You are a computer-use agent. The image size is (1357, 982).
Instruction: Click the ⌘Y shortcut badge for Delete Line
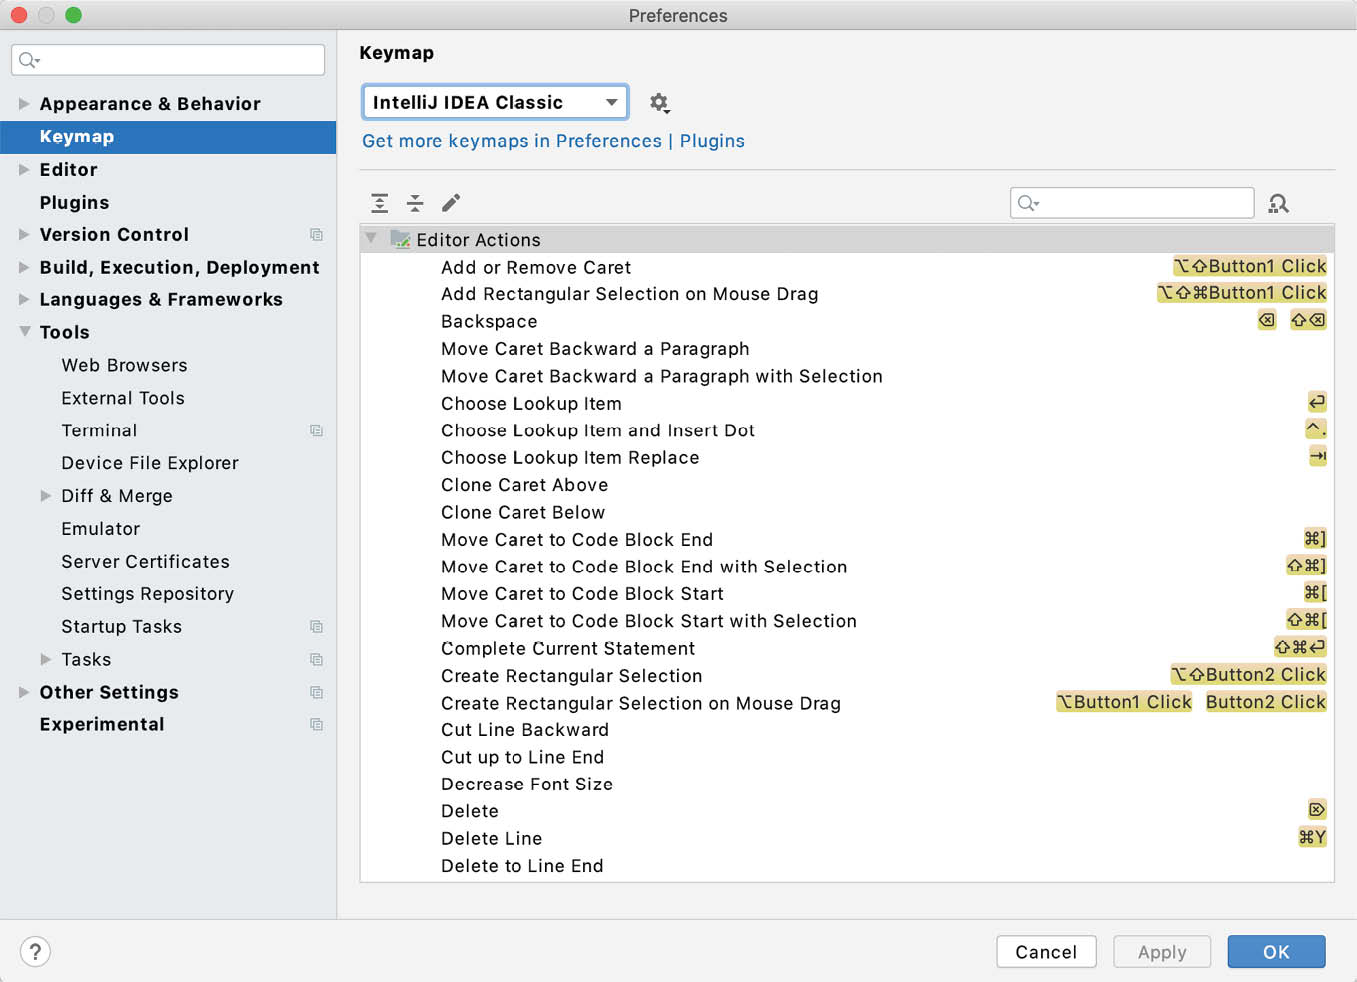coord(1312,837)
